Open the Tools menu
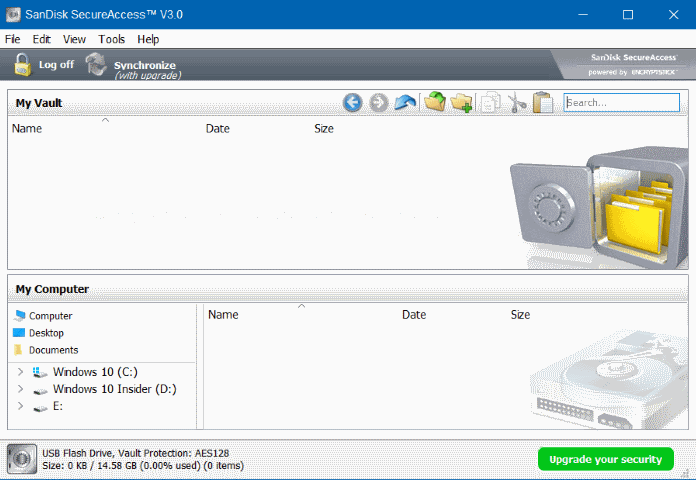This screenshot has height=481, width=696. [111, 39]
